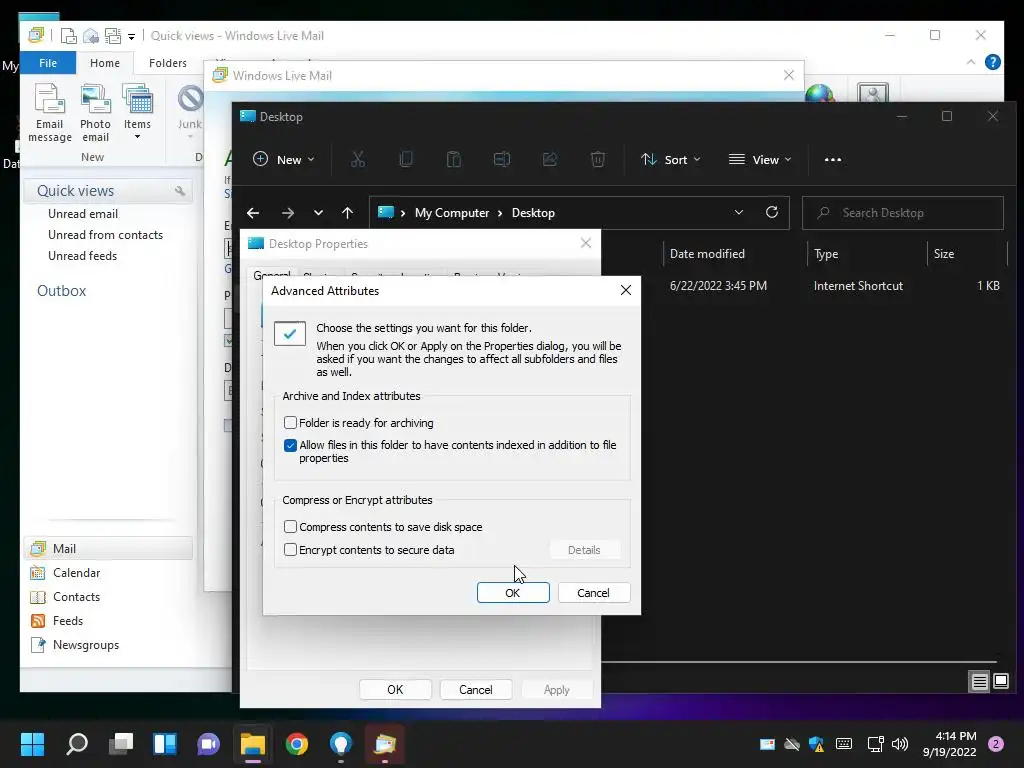Close the Advanced Attributes dialog

tap(626, 290)
